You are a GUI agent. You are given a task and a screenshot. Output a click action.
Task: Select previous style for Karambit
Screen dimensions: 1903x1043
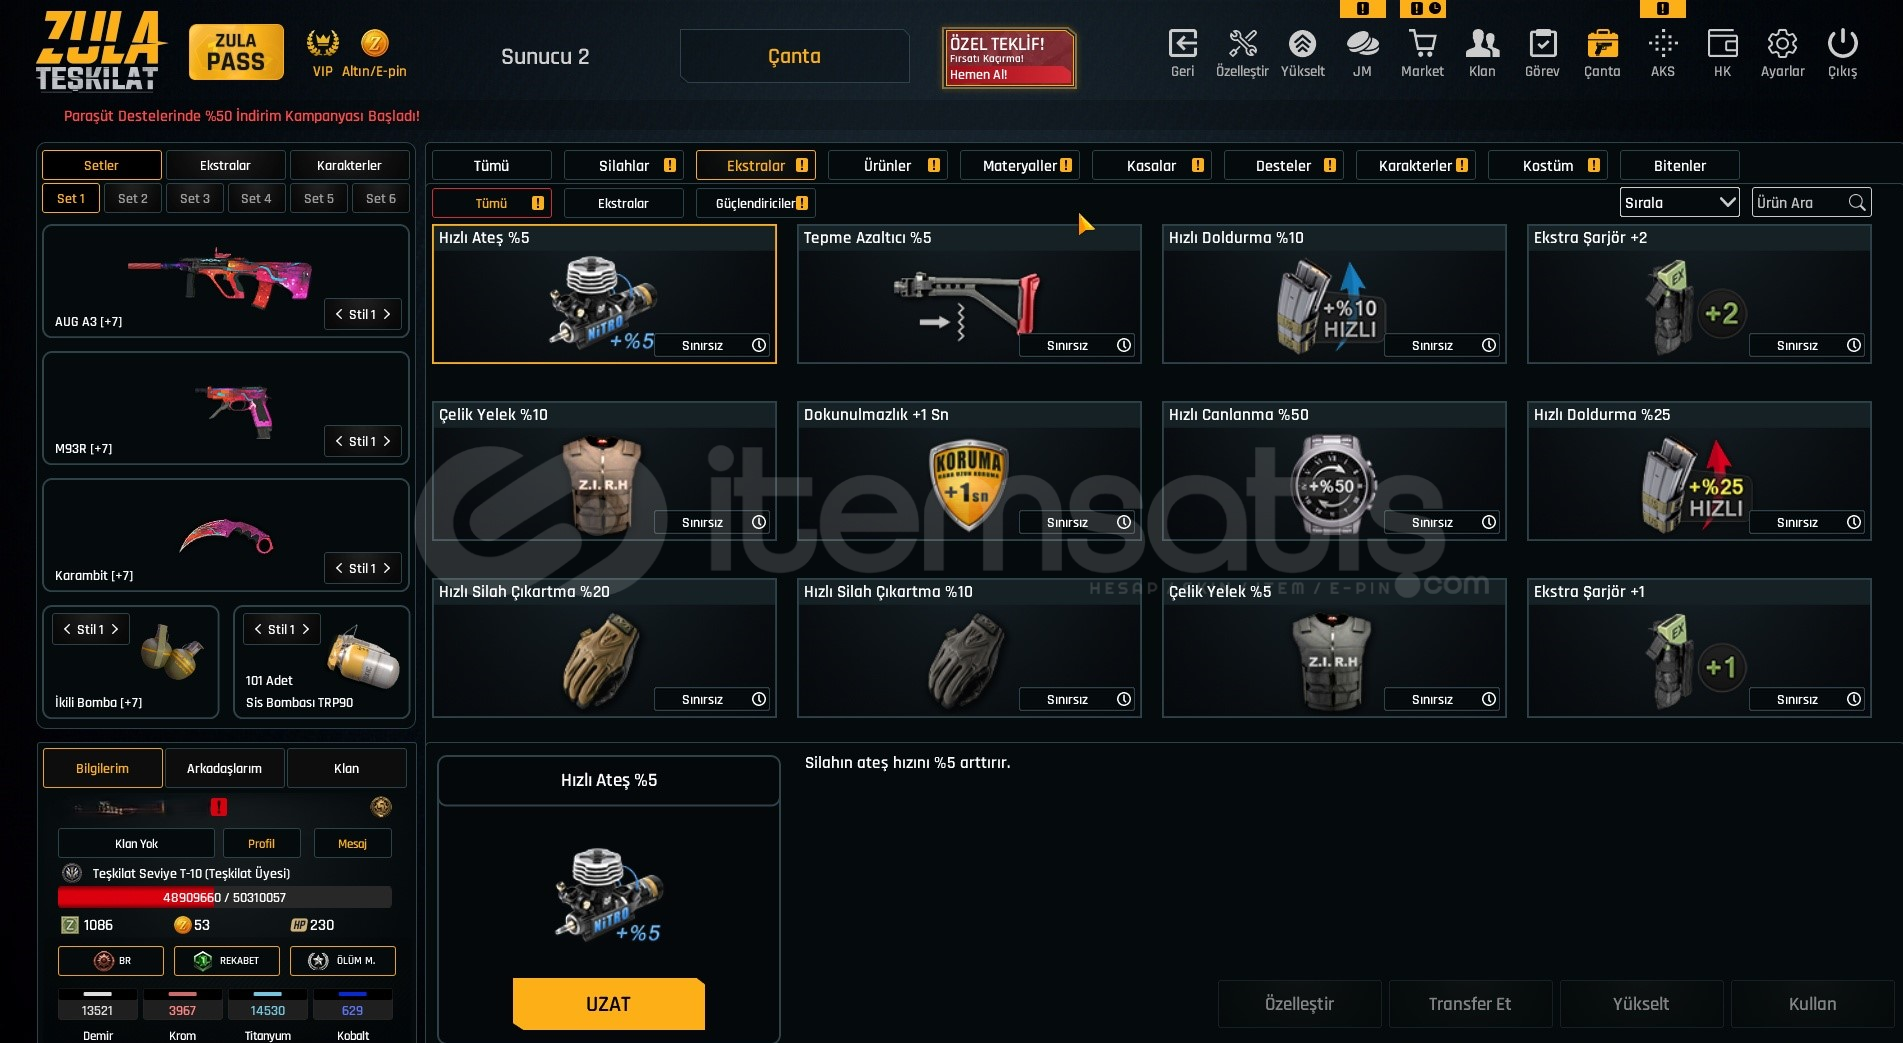(x=339, y=568)
